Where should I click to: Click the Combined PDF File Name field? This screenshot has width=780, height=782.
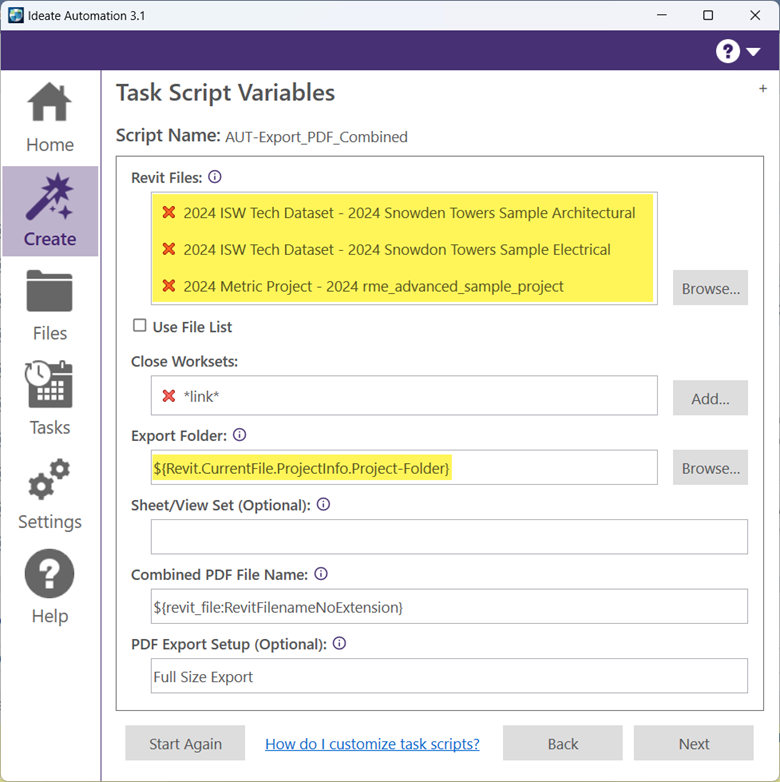(449, 606)
